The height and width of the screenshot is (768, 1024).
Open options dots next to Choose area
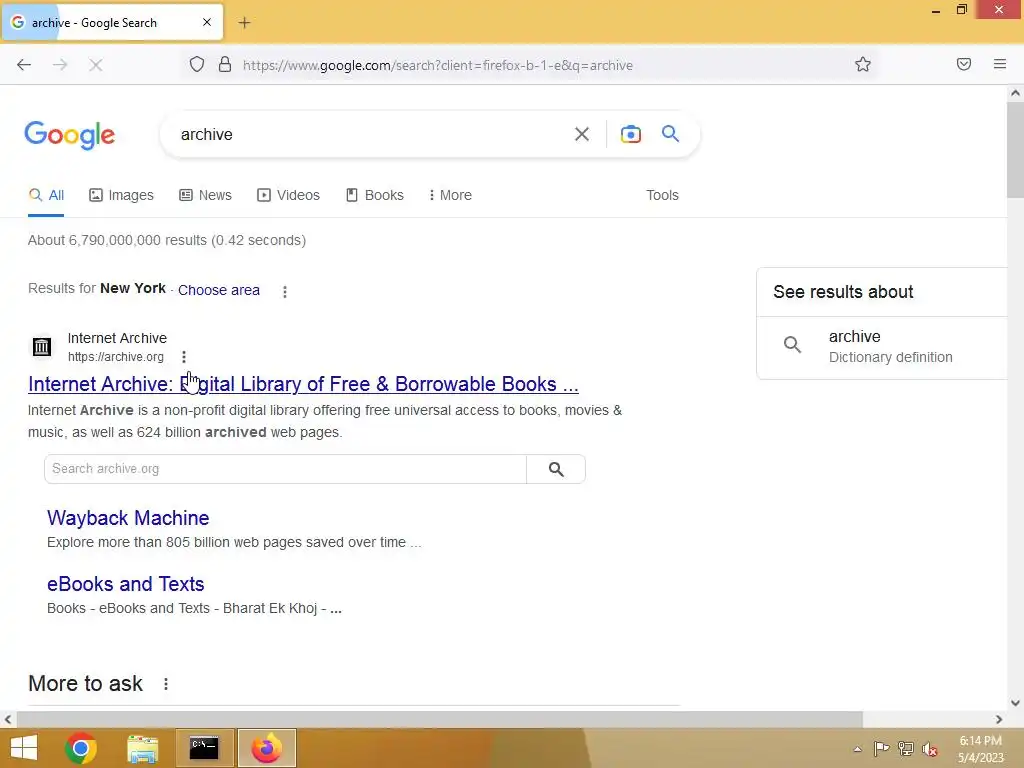point(285,291)
